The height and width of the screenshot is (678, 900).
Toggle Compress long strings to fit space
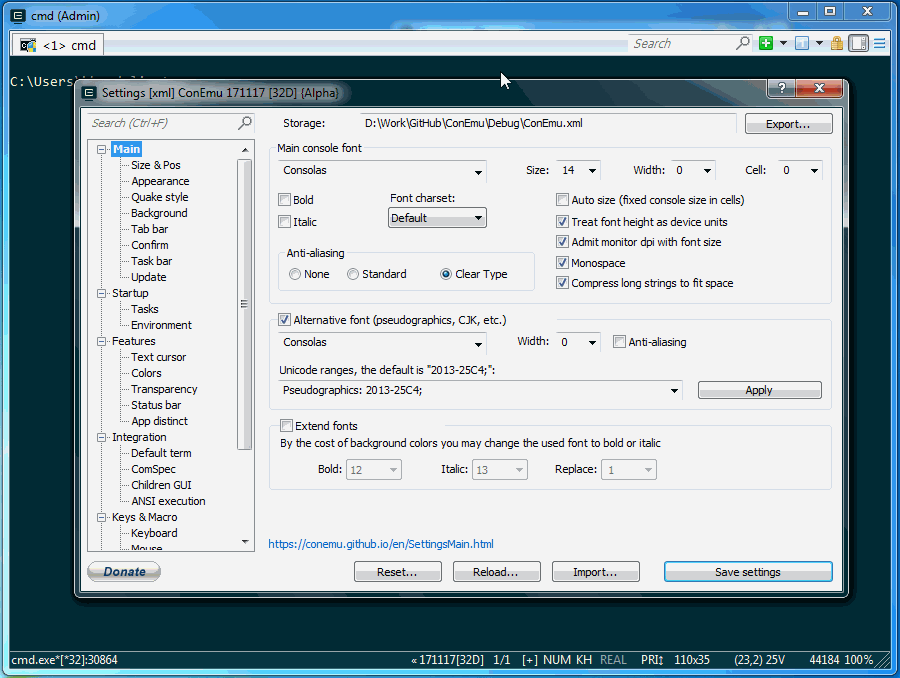click(x=562, y=283)
